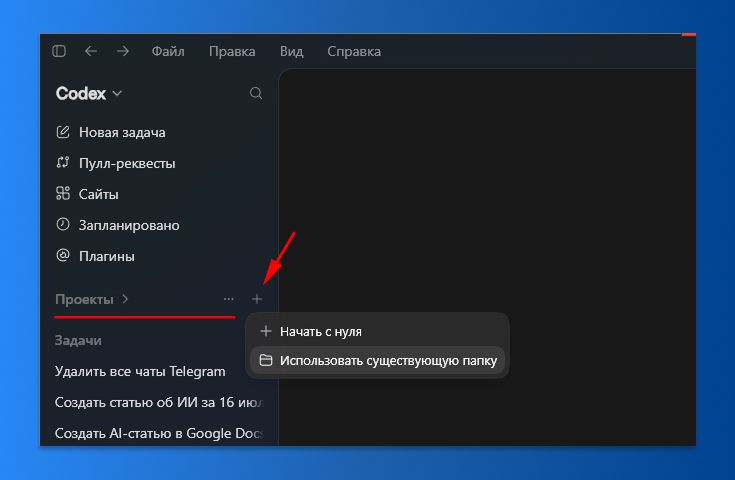Click the Задачи section header

[x=78, y=340]
